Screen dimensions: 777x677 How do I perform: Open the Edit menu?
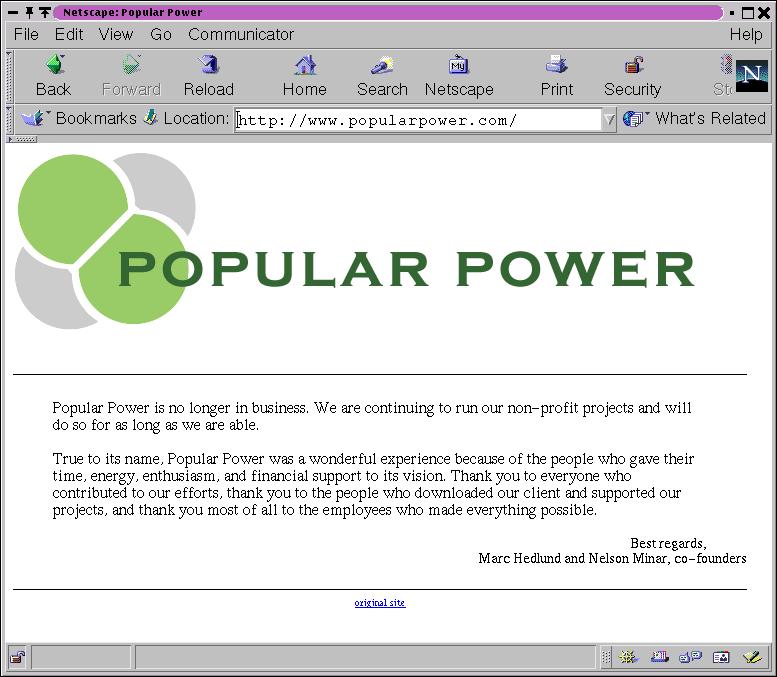click(x=68, y=34)
